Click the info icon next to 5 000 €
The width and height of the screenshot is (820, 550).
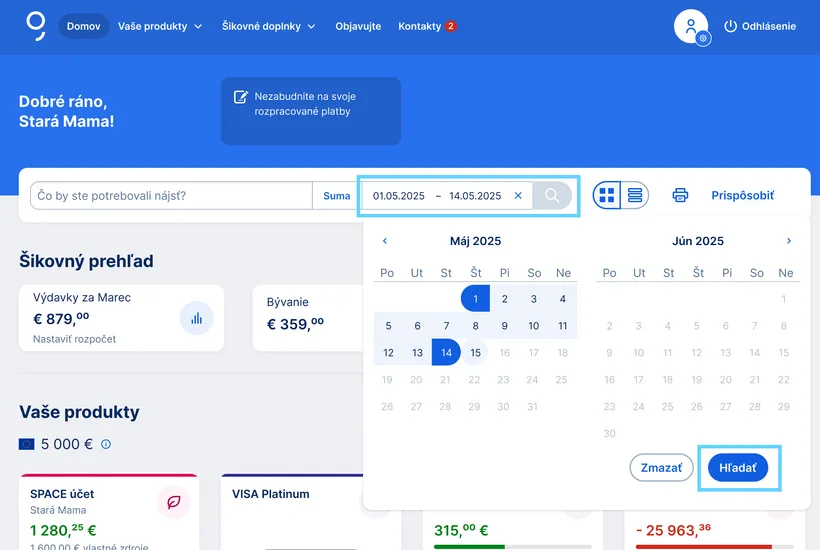click(x=106, y=444)
